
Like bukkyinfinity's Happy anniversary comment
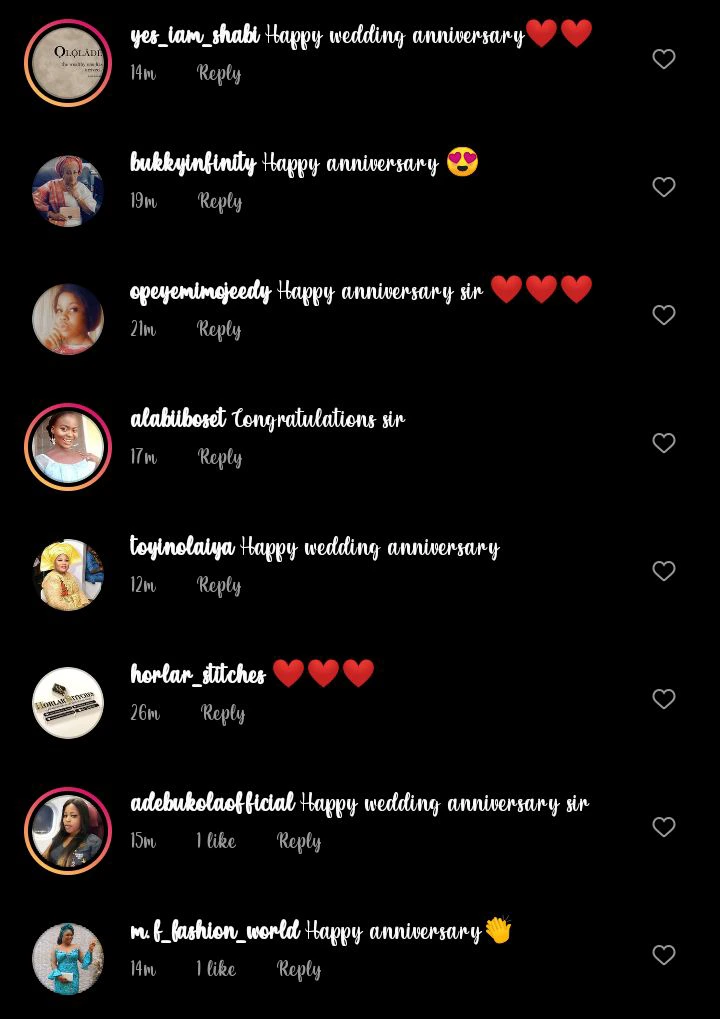(x=663, y=187)
